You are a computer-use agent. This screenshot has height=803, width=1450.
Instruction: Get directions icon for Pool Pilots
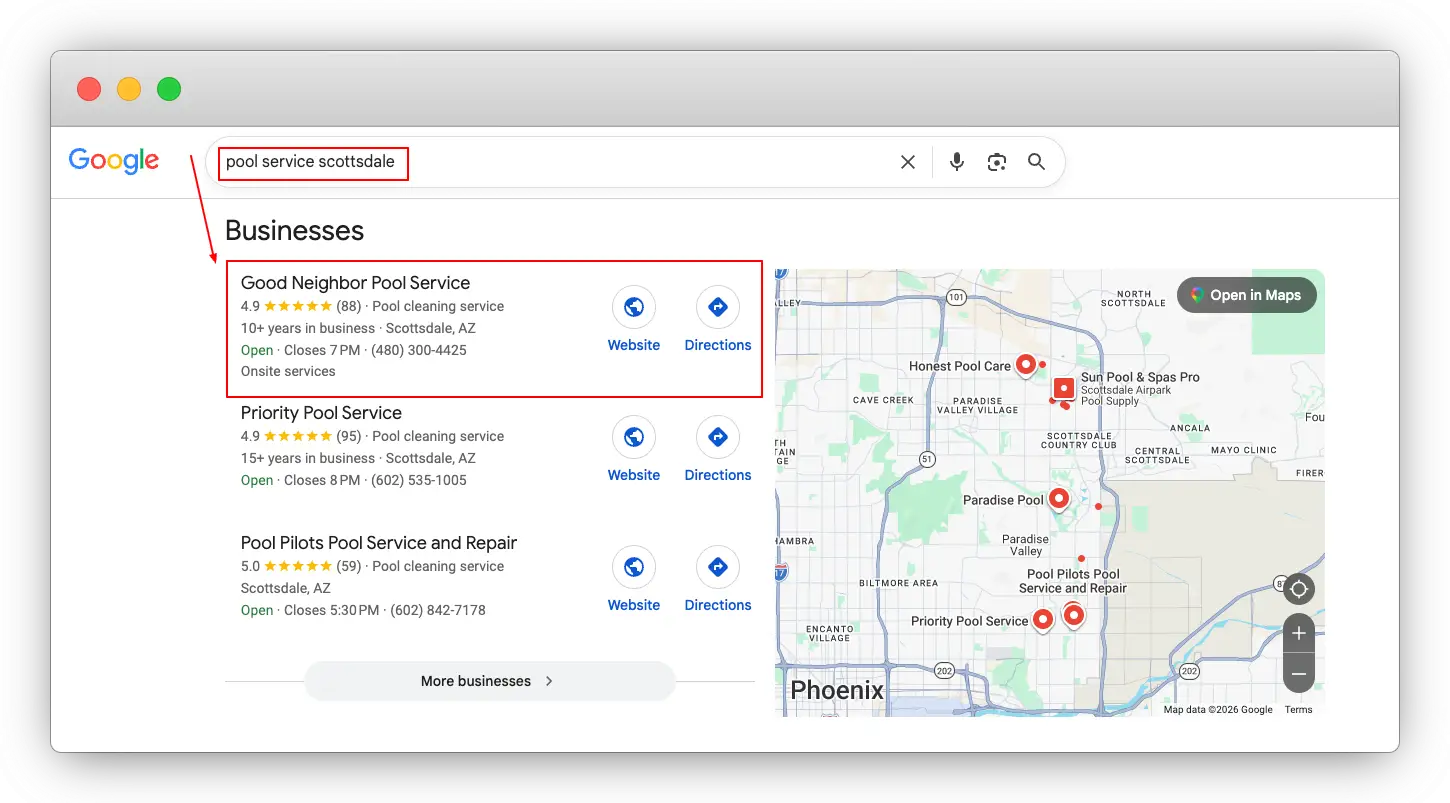718,567
